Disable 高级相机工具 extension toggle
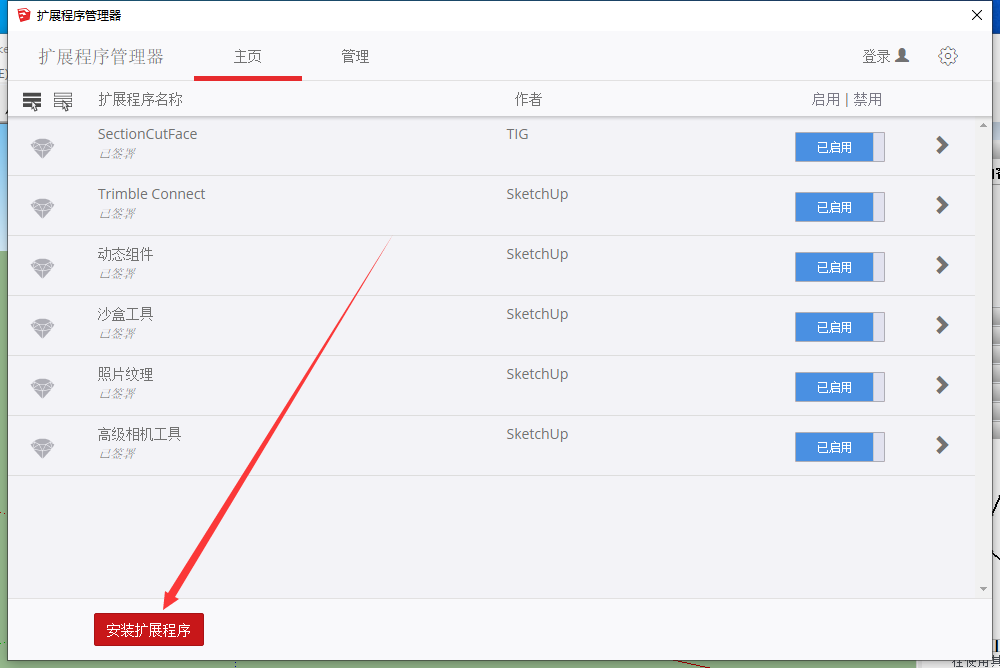This screenshot has height=668, width=1000. (x=839, y=447)
